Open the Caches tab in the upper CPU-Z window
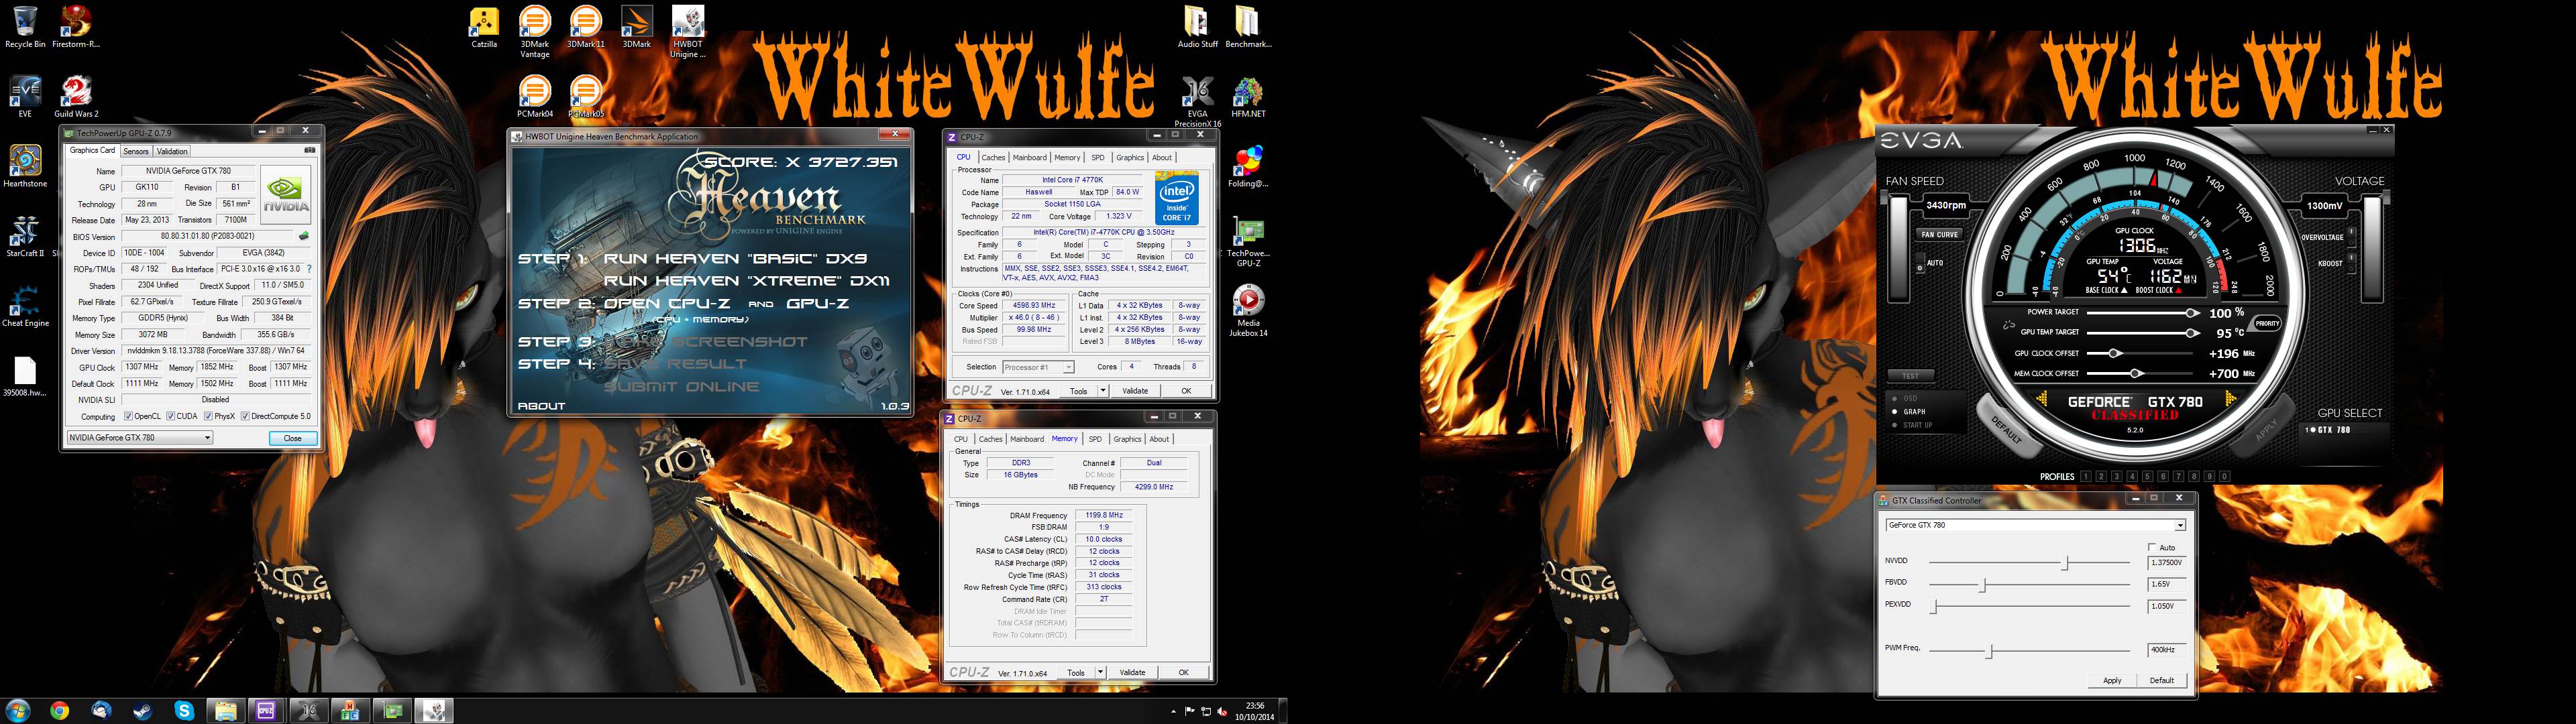 point(993,157)
